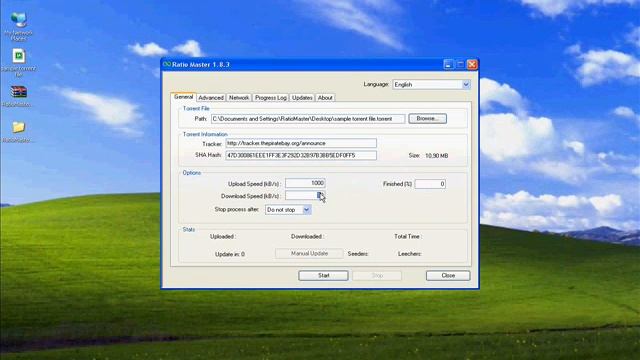
Task: Minimize the Ratio Master window
Action: (x=448, y=64)
